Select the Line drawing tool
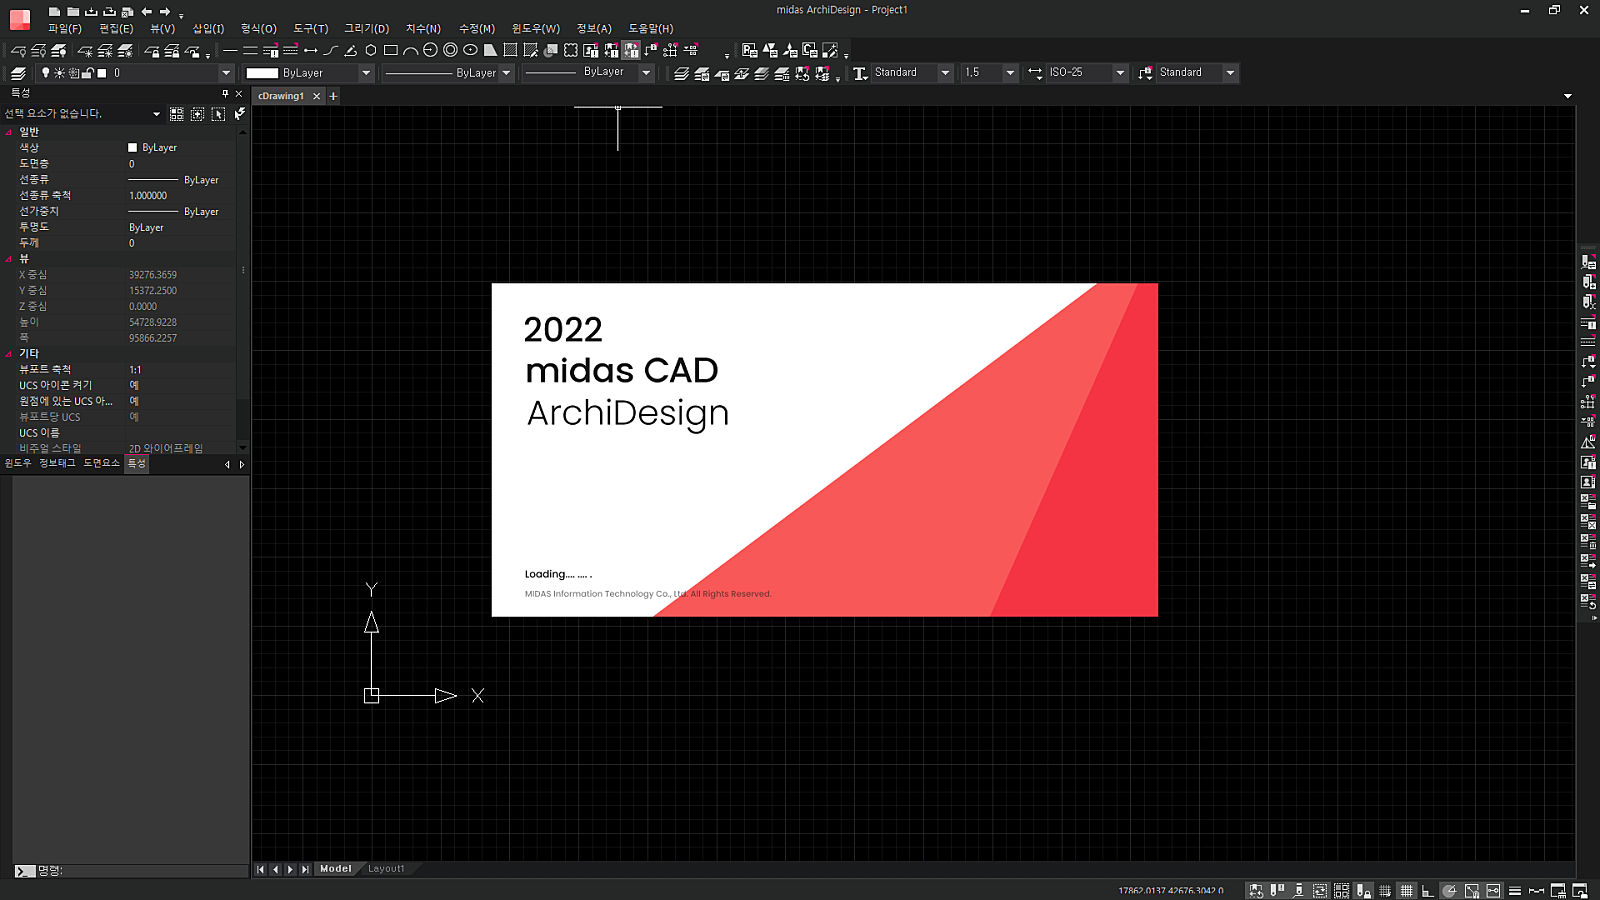Viewport: 1600px width, 900px height. (230, 50)
